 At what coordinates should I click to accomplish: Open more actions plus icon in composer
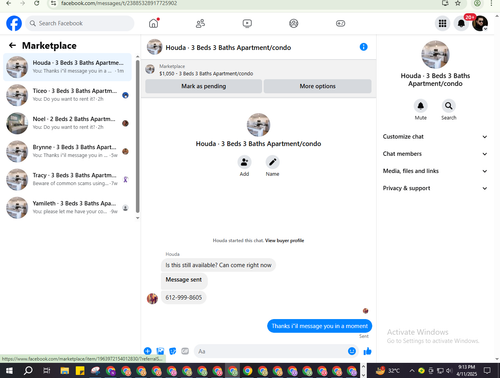click(x=148, y=351)
